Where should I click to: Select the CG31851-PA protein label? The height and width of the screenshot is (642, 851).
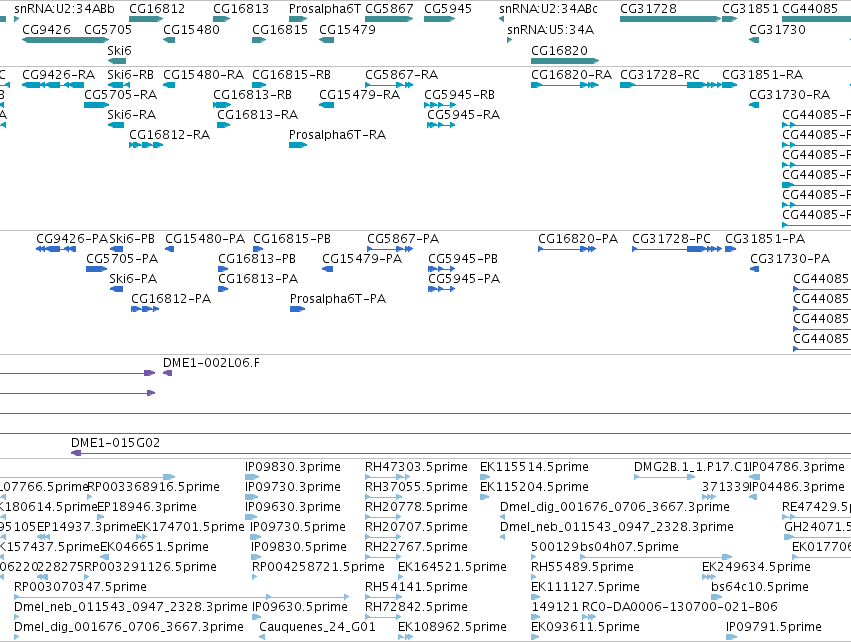[765, 239]
